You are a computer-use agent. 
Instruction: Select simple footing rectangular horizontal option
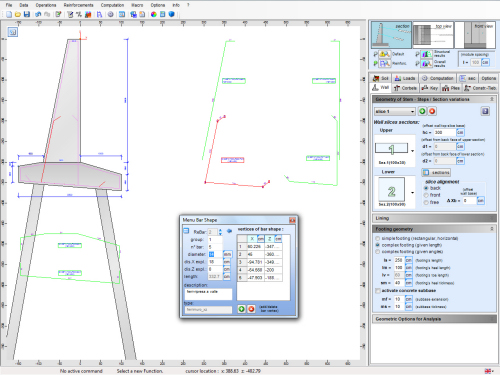(378, 238)
